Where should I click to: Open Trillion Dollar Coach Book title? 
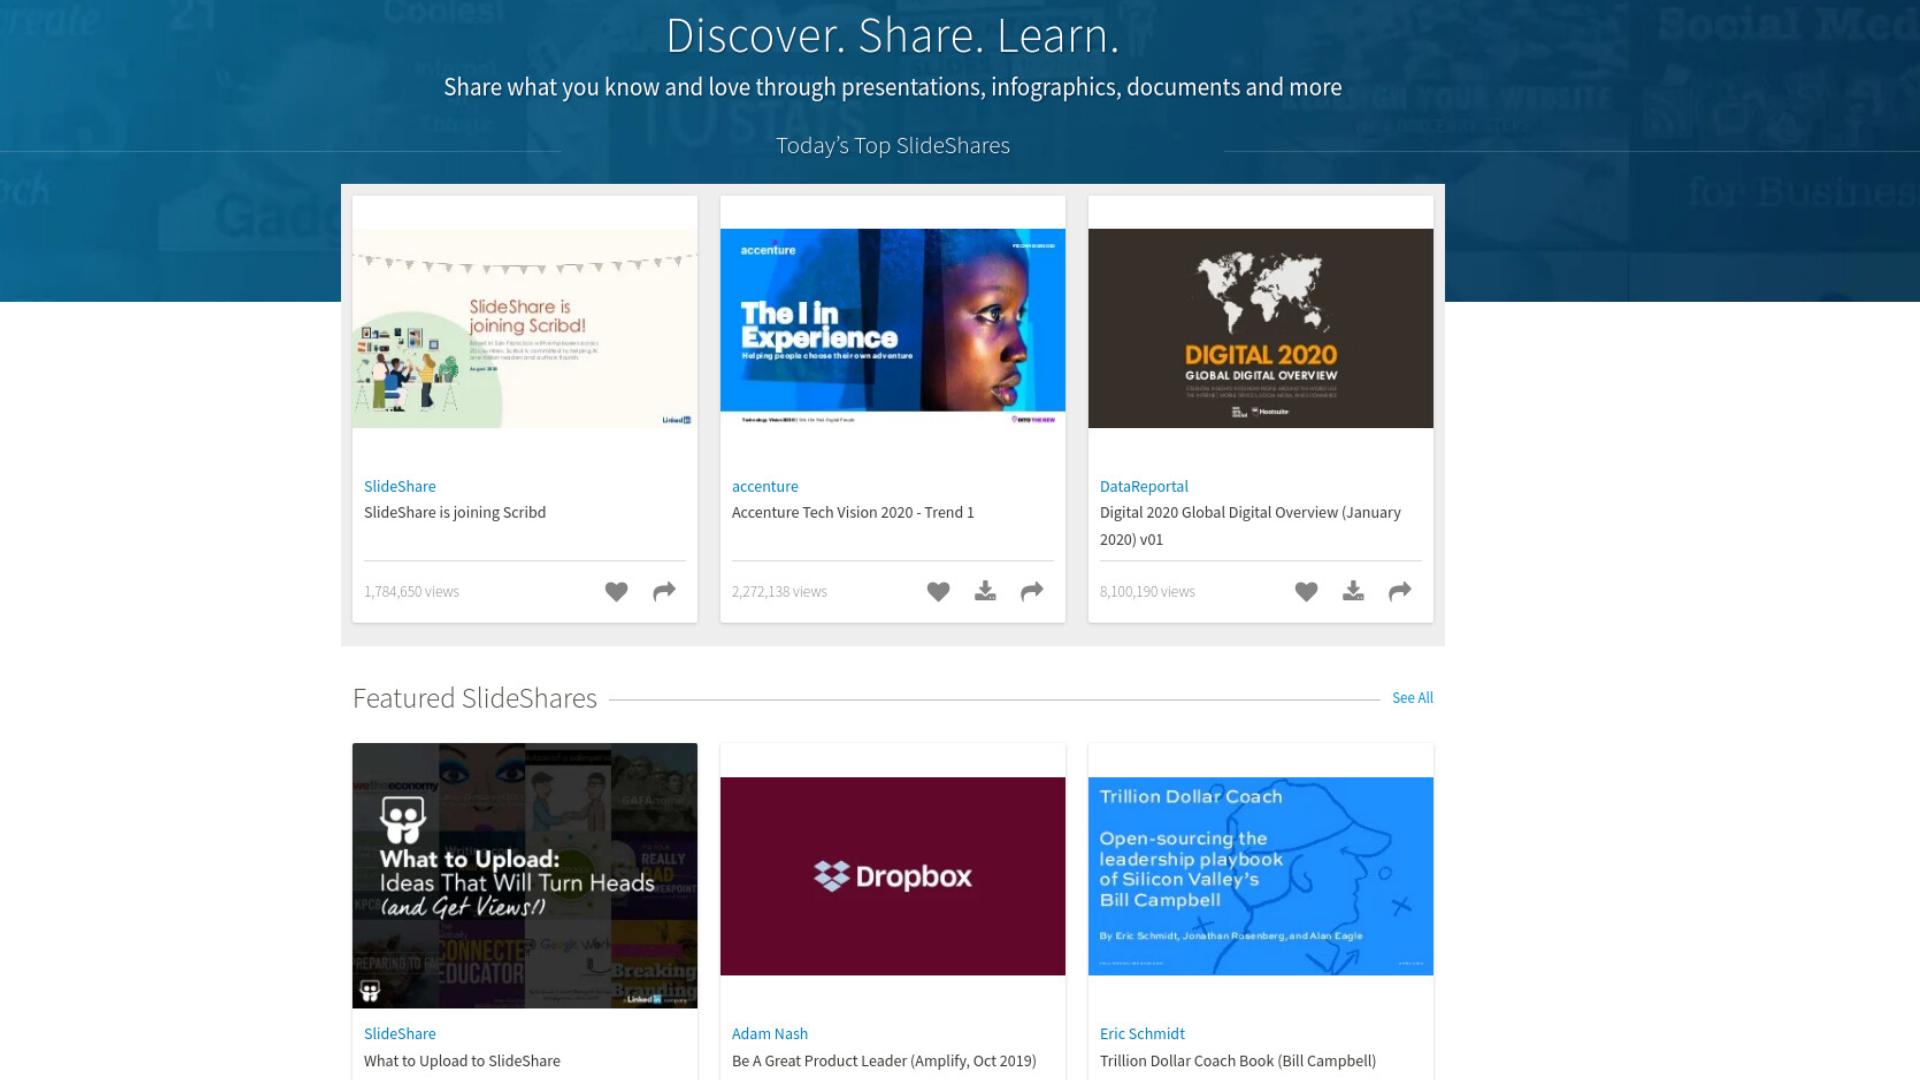(x=1238, y=1060)
